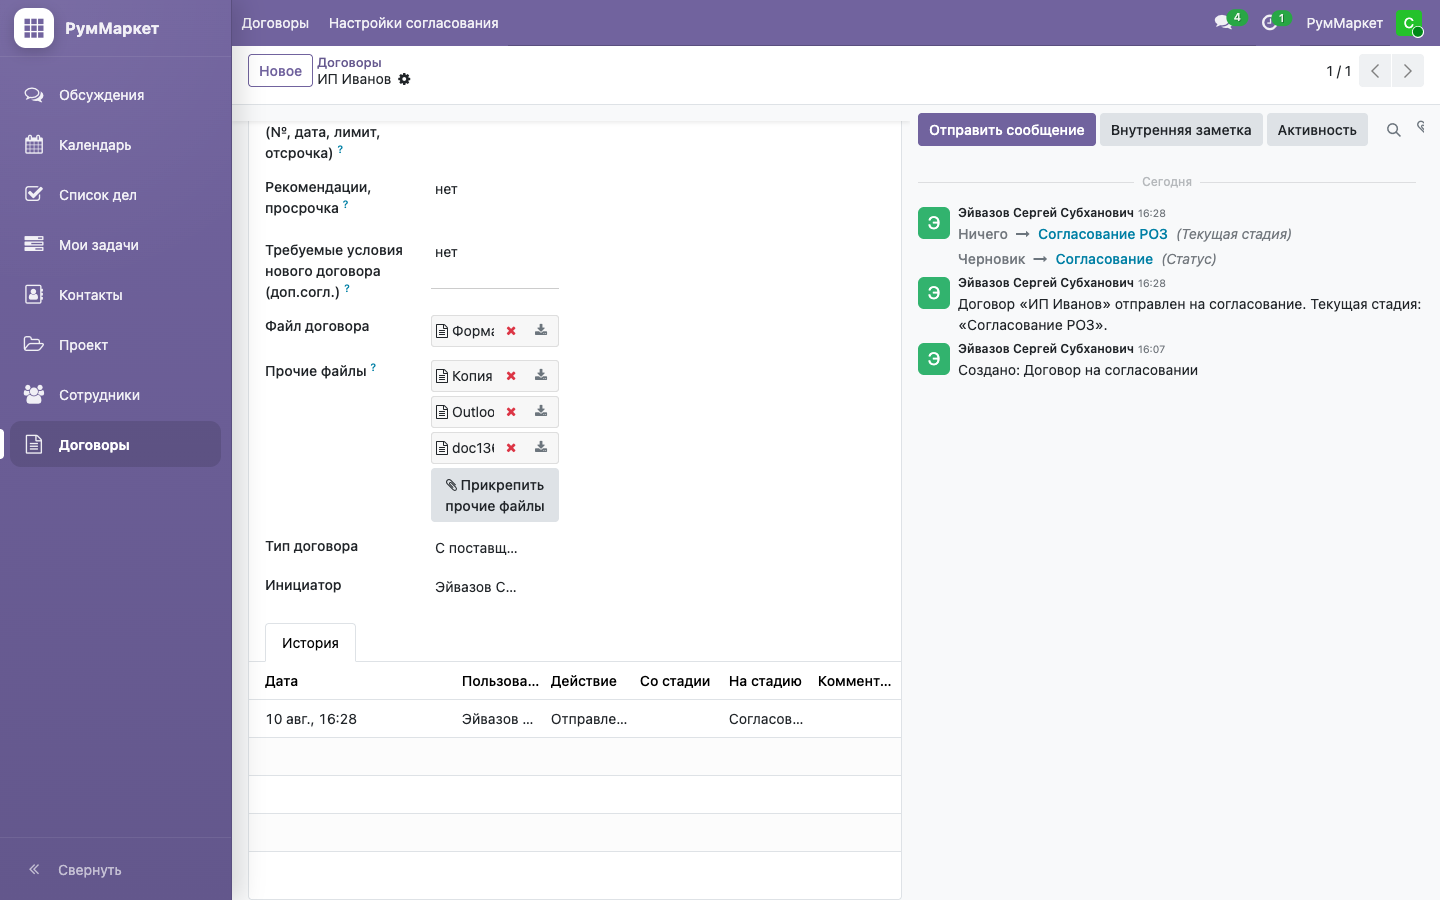
Task: Delete the Копия attachment
Action: click(511, 376)
